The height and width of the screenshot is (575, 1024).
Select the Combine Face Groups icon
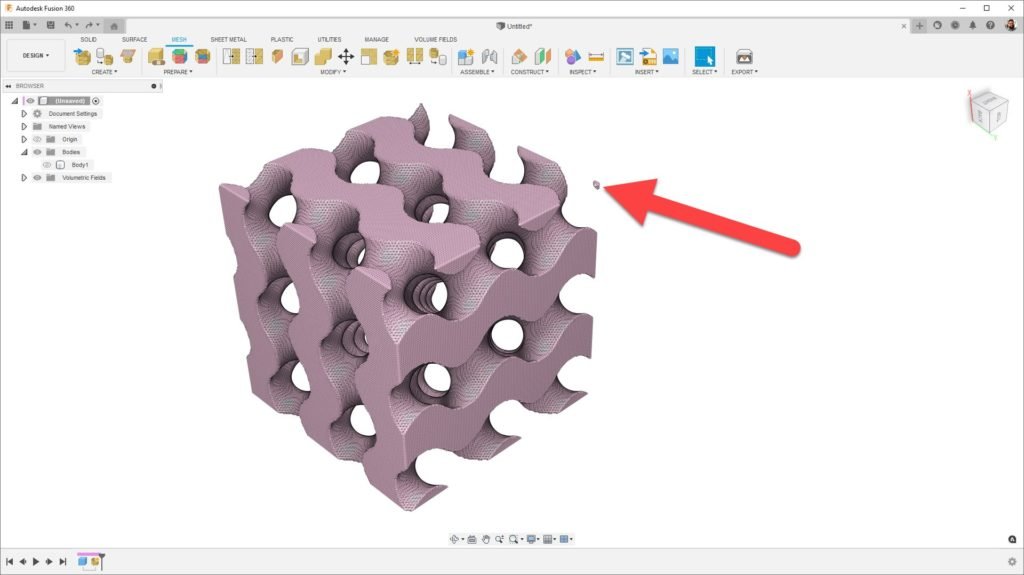tap(202, 56)
